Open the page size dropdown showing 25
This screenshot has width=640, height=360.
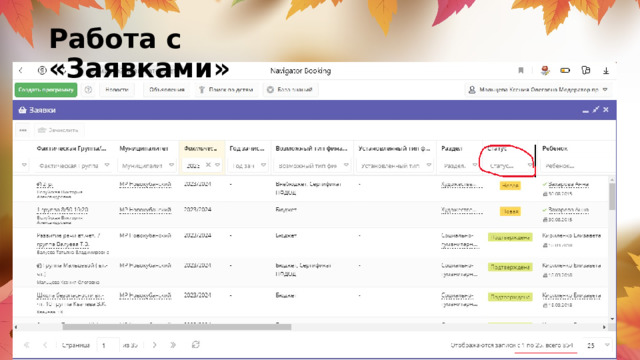[607, 345]
